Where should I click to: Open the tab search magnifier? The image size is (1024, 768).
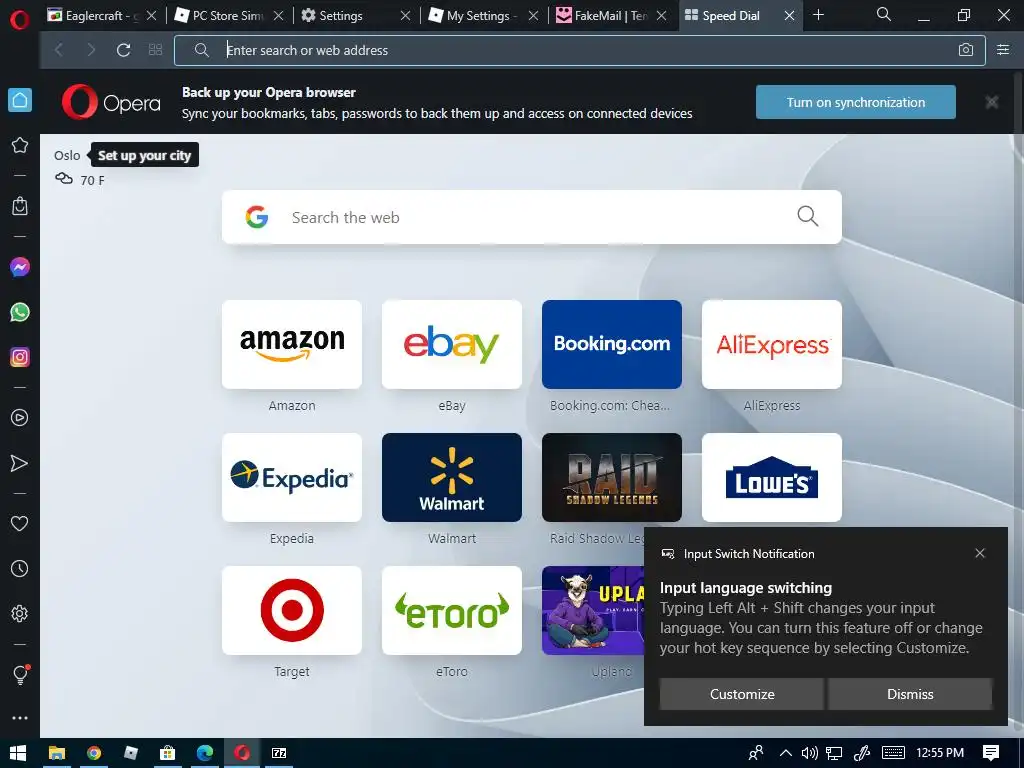coord(884,14)
